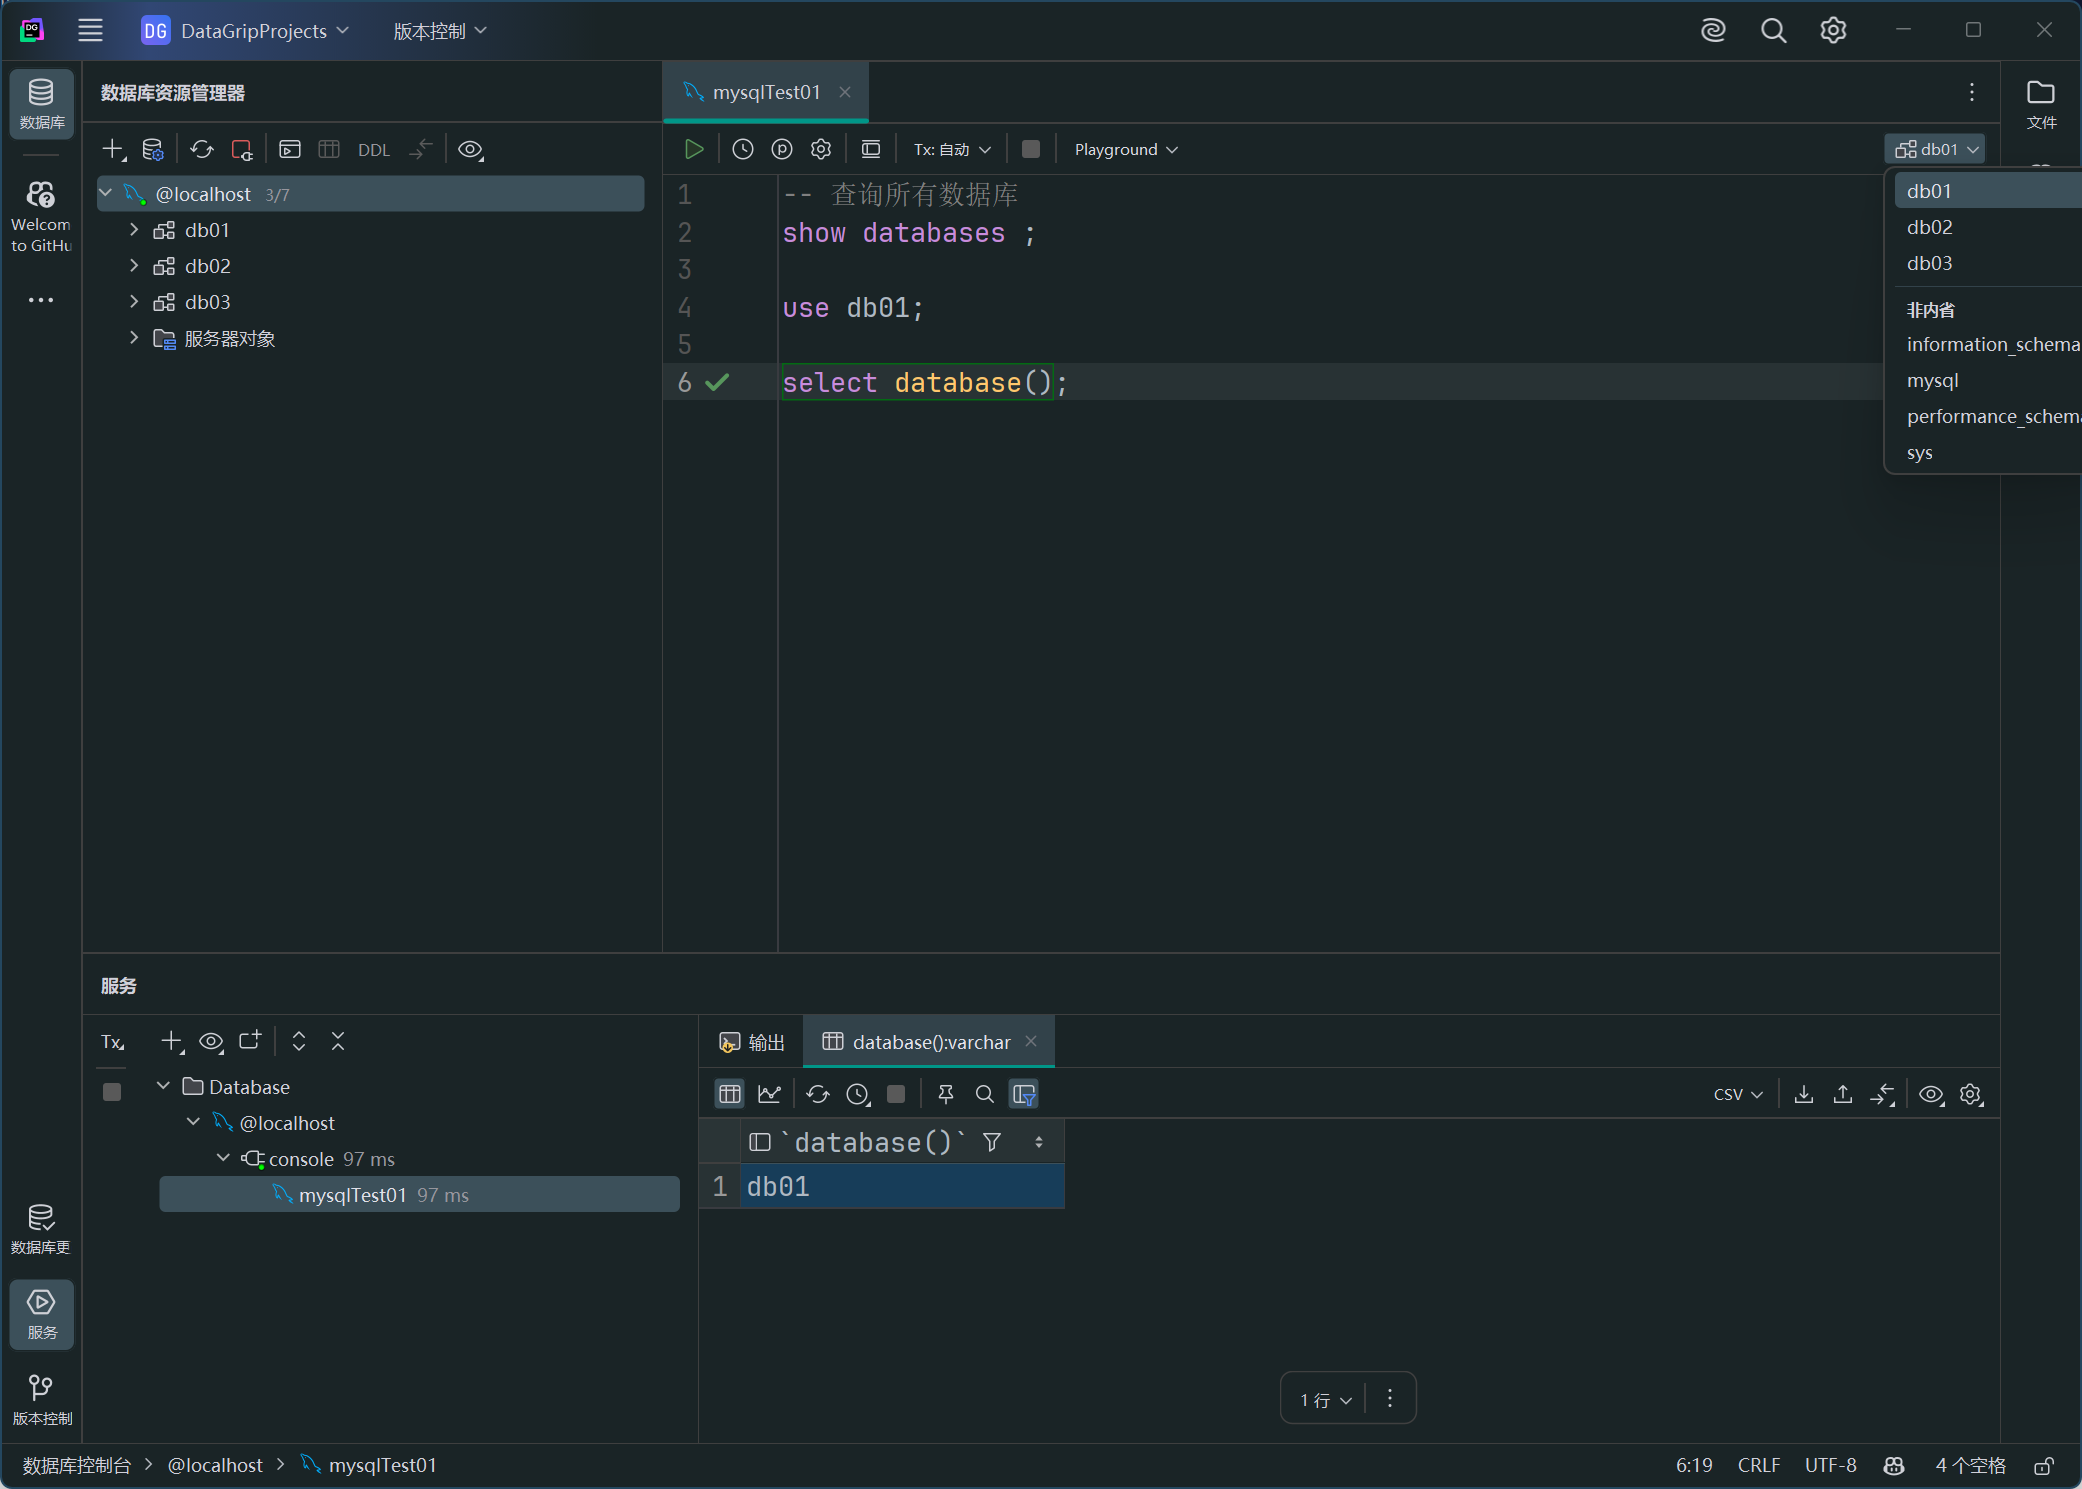The image size is (2082, 1489).
Task: Open the chart view in results toolbar
Action: tap(769, 1094)
